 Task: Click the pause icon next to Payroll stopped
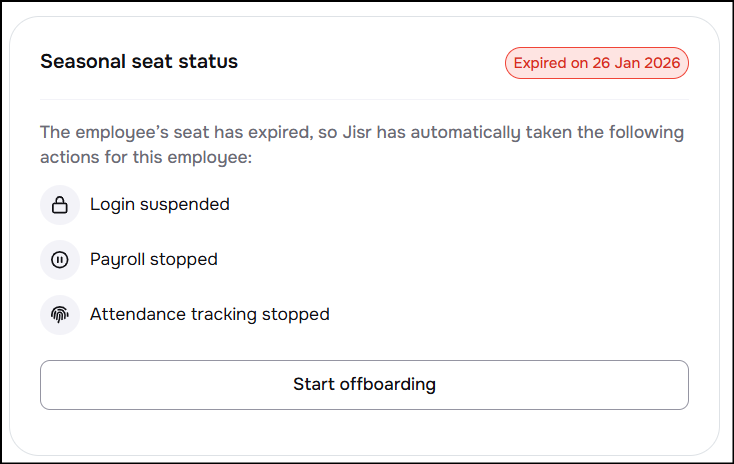pyautogui.click(x=60, y=260)
